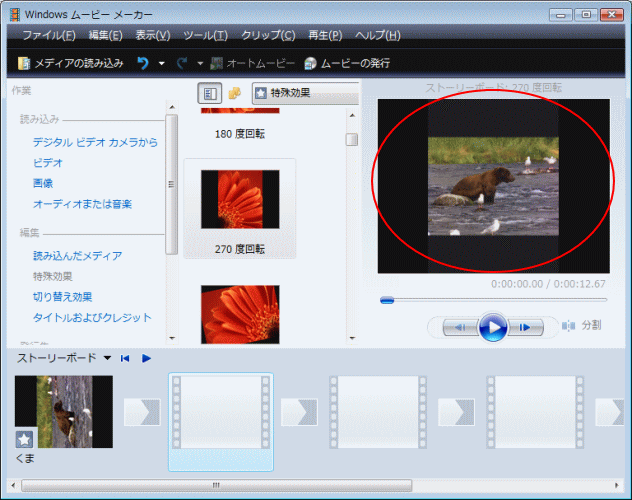The image size is (632, 500).
Task: Click effects list scroll up arrow
Action: (352, 116)
